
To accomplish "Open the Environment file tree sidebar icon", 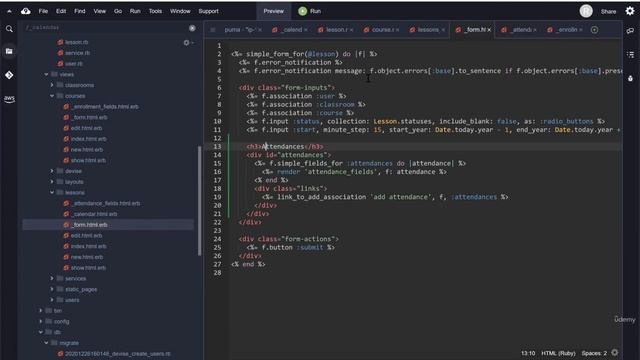I will tap(9, 51).
